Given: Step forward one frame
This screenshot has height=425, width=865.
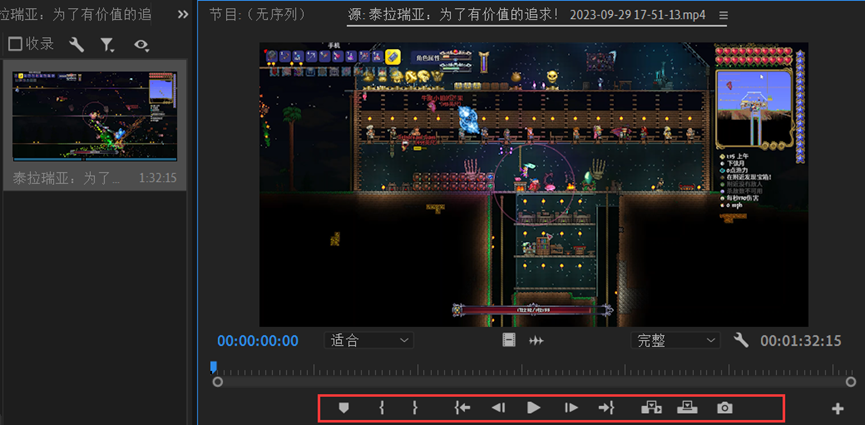Looking at the screenshot, I should point(571,408).
